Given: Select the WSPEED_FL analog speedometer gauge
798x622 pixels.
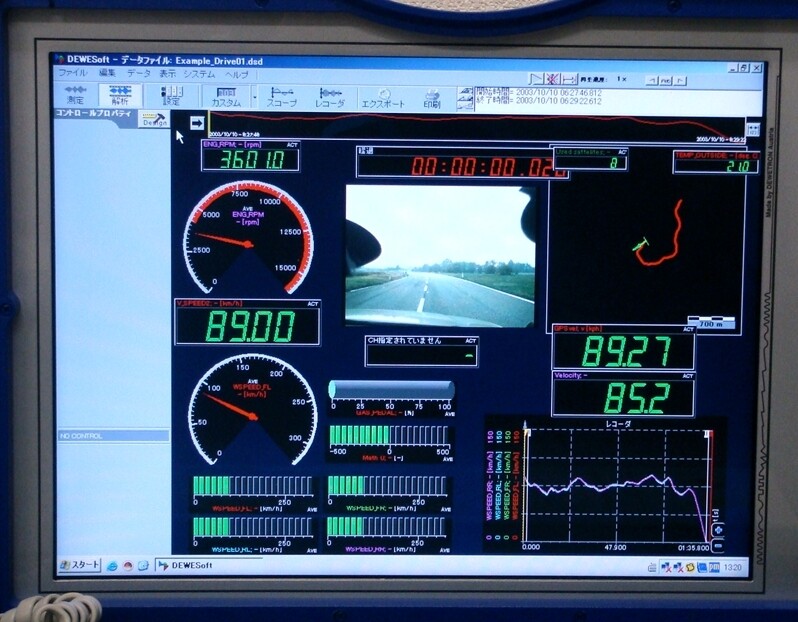Looking at the screenshot, I should point(252,410).
